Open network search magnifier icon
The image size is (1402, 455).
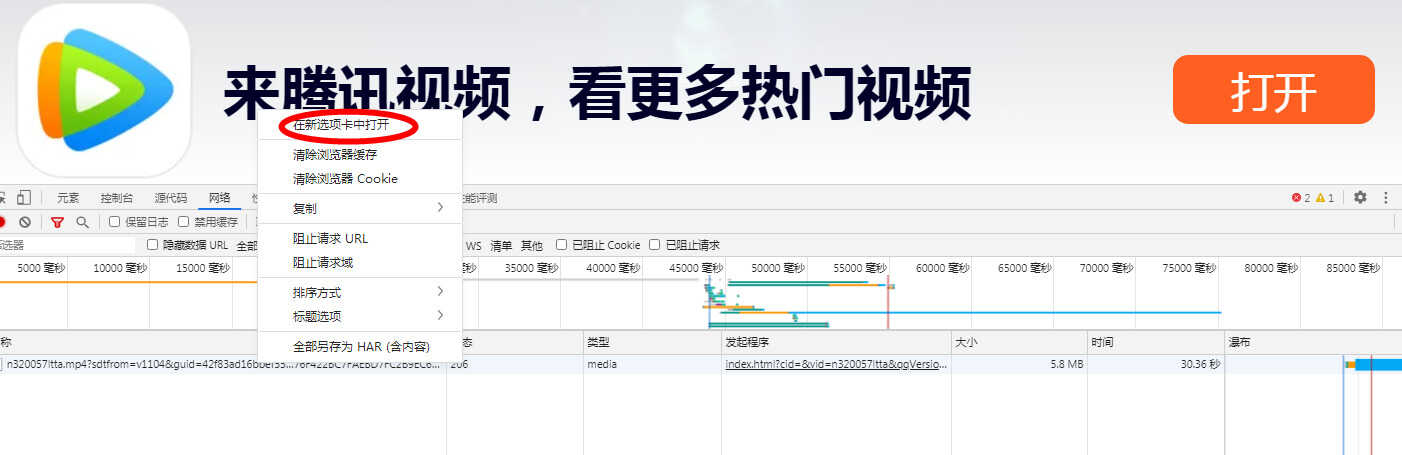[83, 222]
